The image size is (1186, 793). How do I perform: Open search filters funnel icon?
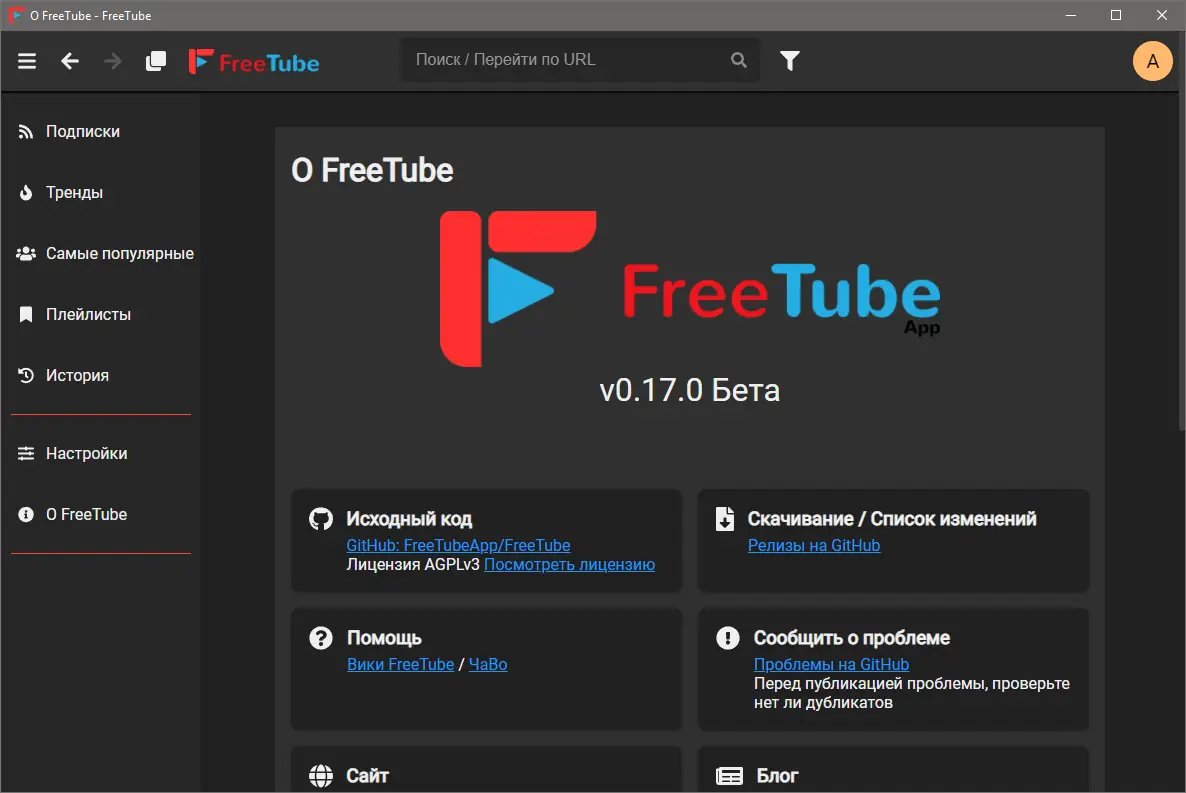click(790, 60)
